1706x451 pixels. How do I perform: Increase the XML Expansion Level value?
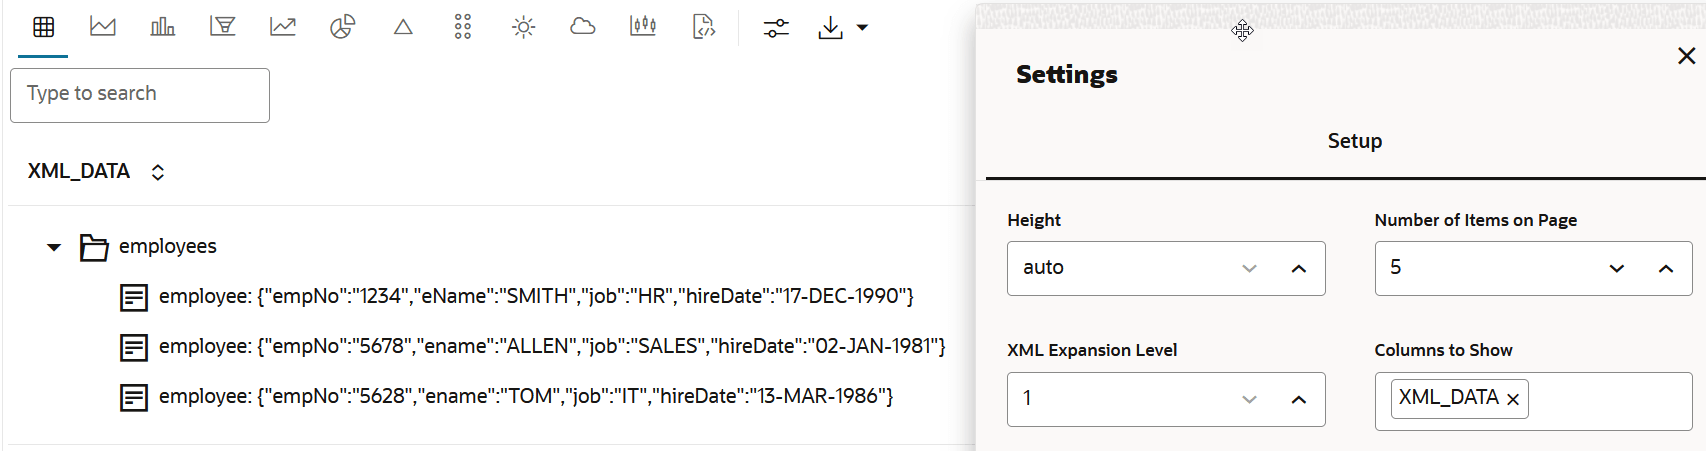[x=1298, y=400]
